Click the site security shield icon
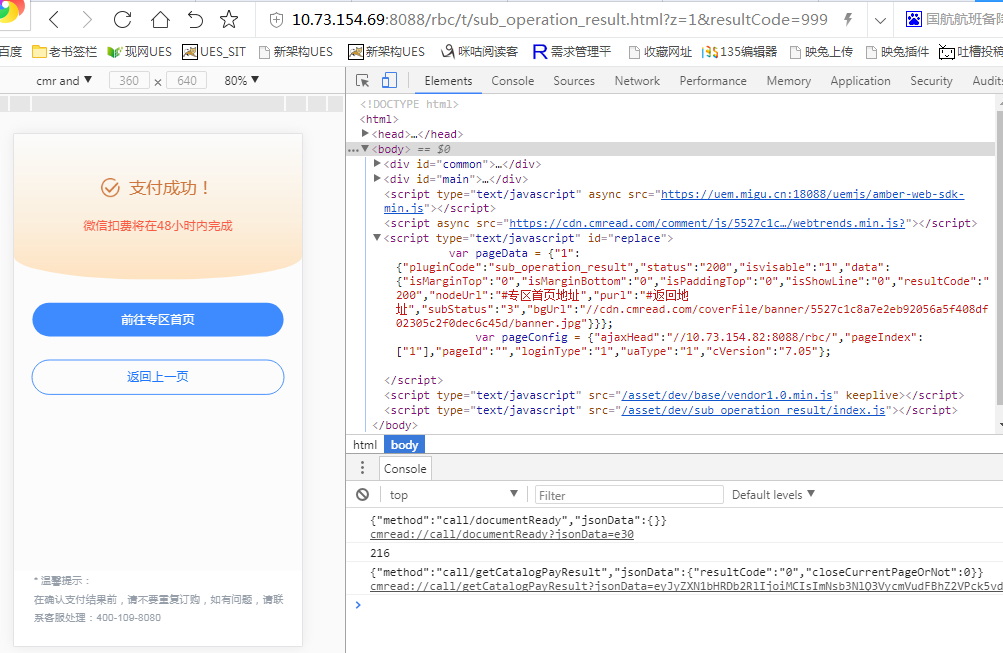This screenshot has height=653, width=1003. pos(276,20)
